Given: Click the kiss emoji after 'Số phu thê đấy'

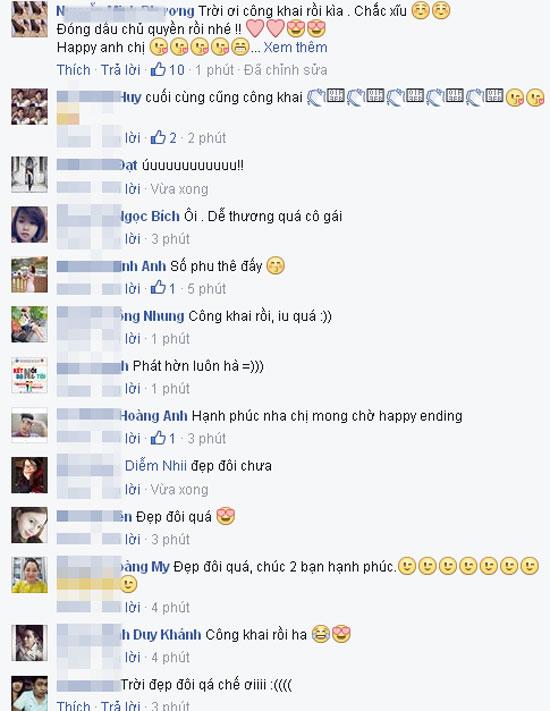Looking at the screenshot, I should [x=276, y=266].
